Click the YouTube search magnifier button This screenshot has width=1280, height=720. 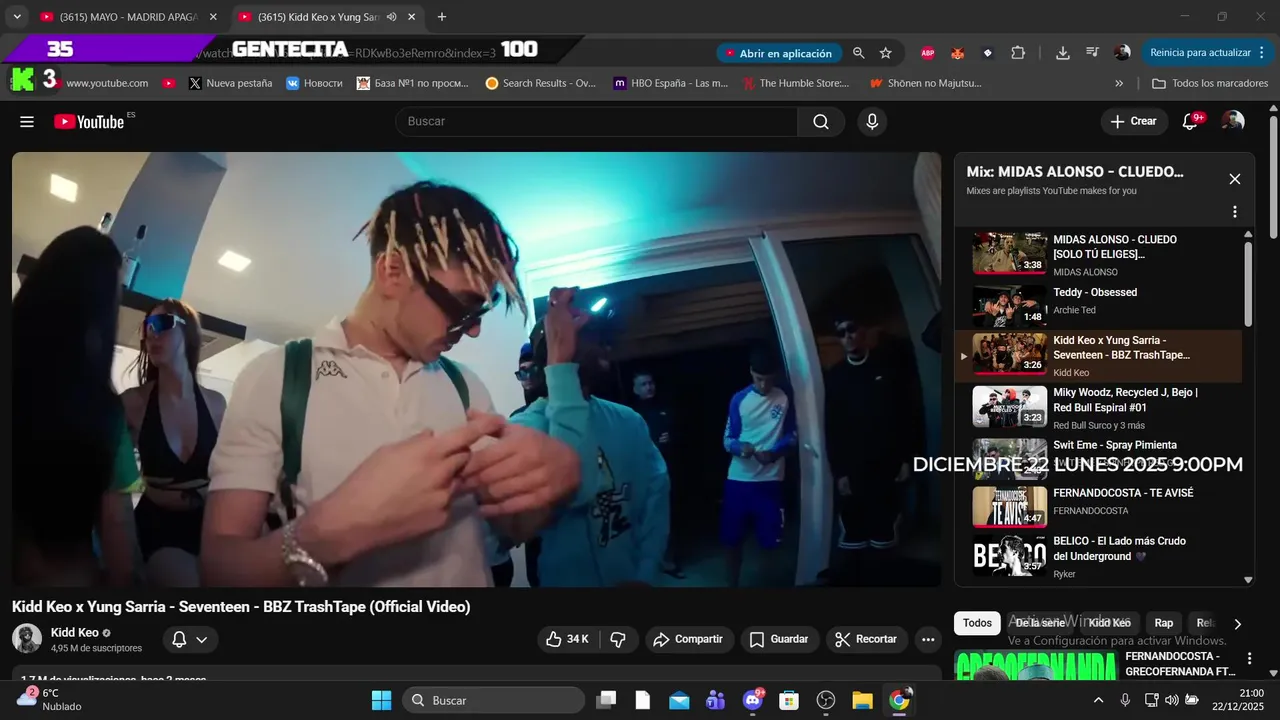821,121
